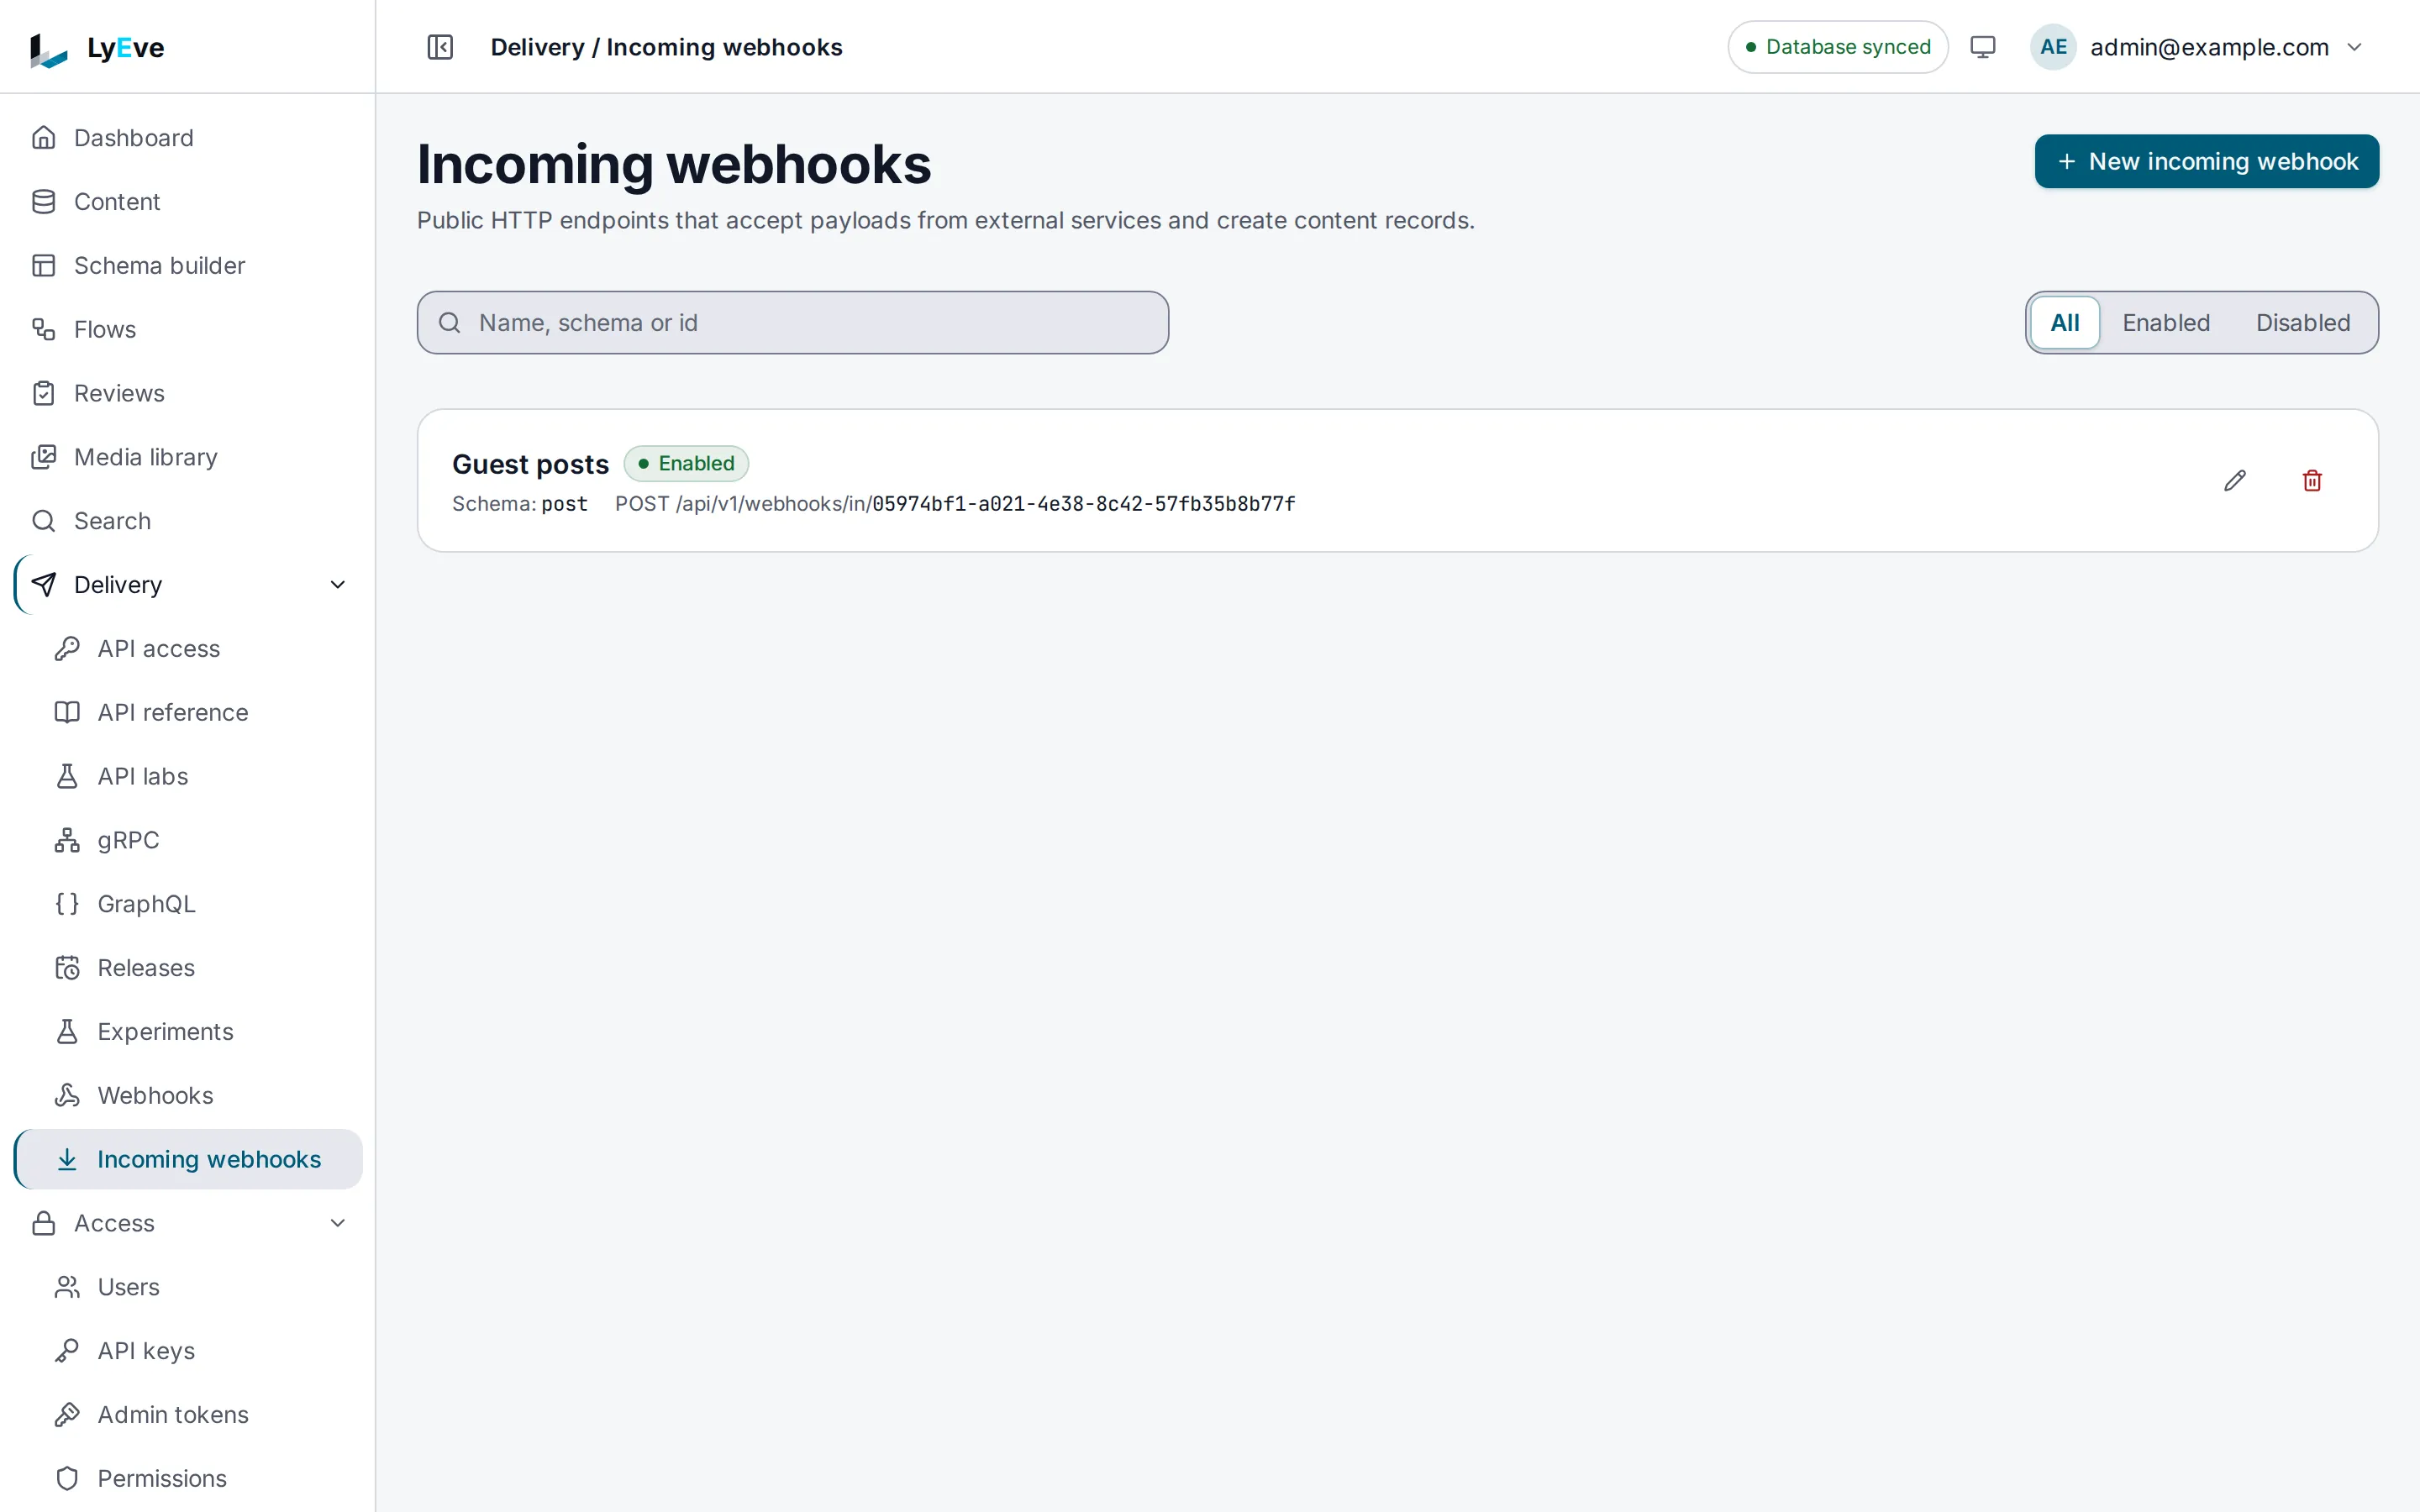Open the Guest posts webhook title
Screen dimensions: 2420x1512
tap(530, 464)
